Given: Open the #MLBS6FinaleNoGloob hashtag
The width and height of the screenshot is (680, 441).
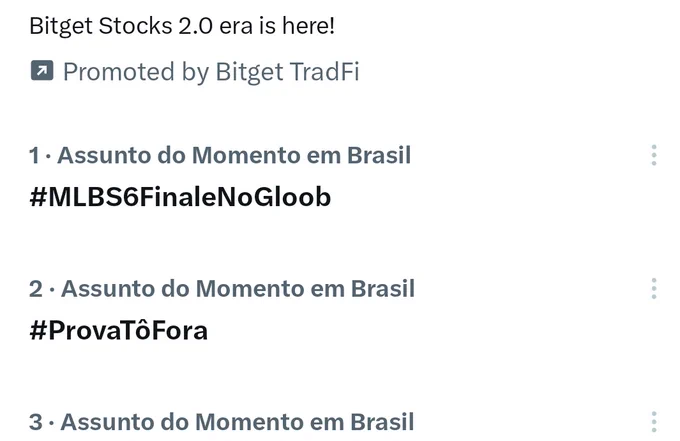Looking at the screenshot, I should click(180, 197).
